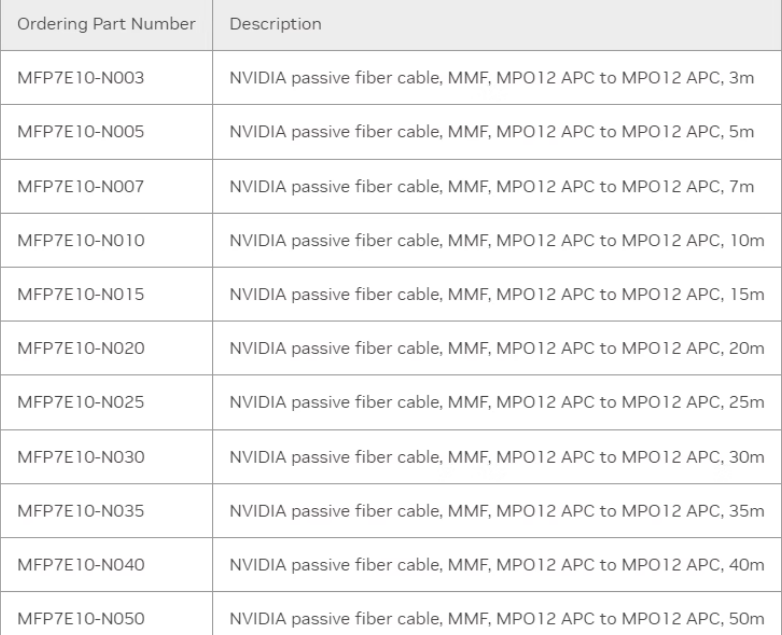Screen dimensions: 782x635
Task: Click the 50m fiber cable description
Action: click(497, 619)
